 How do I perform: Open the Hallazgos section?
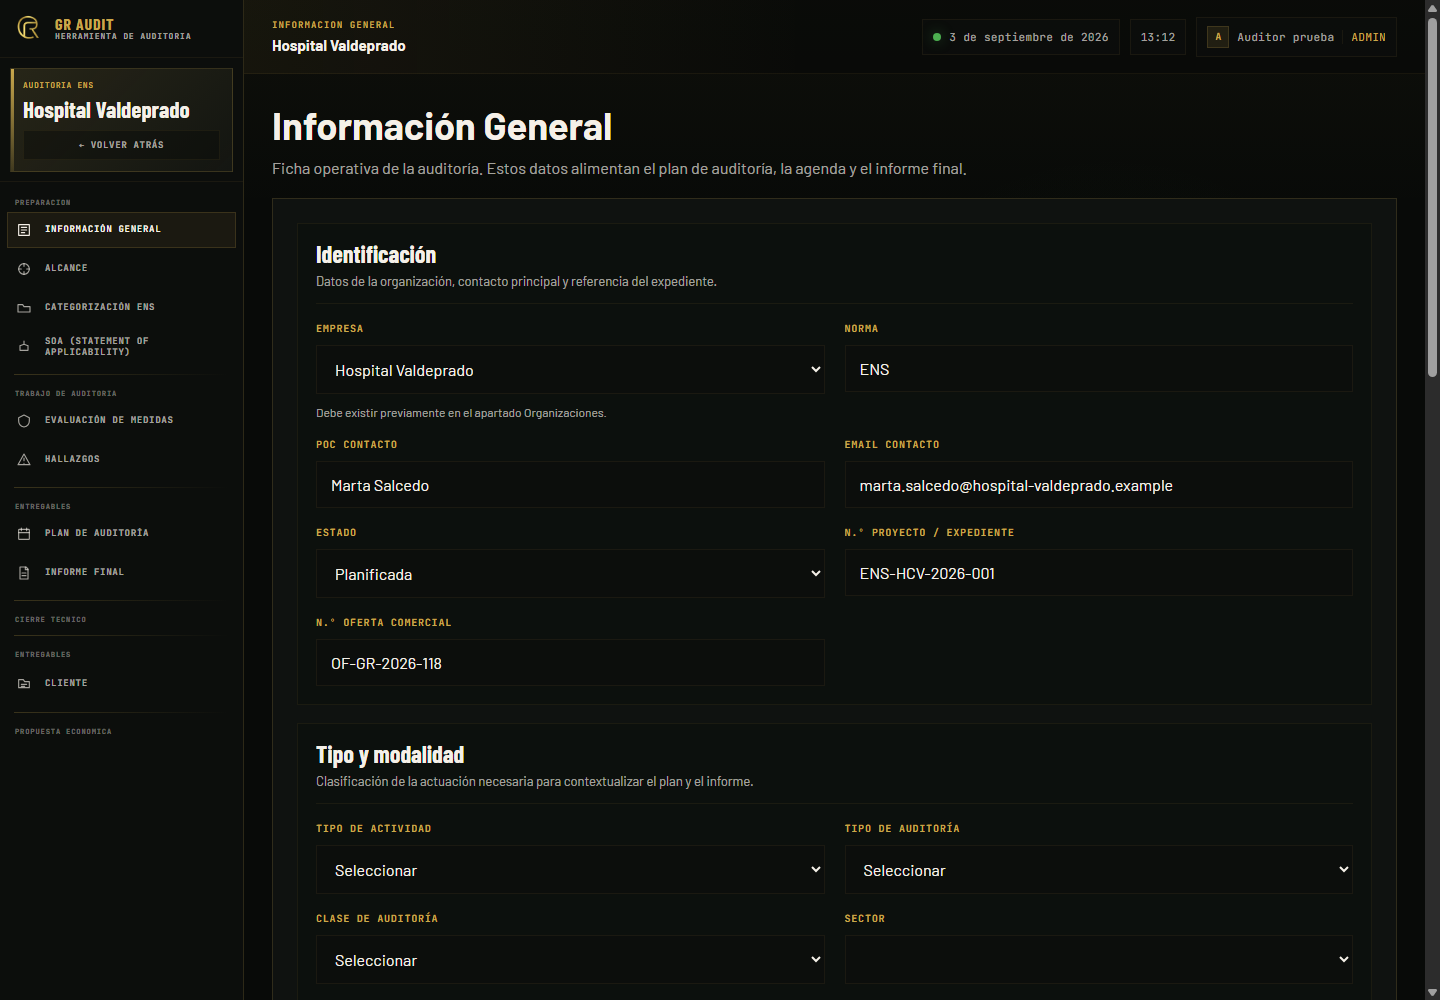(121, 460)
